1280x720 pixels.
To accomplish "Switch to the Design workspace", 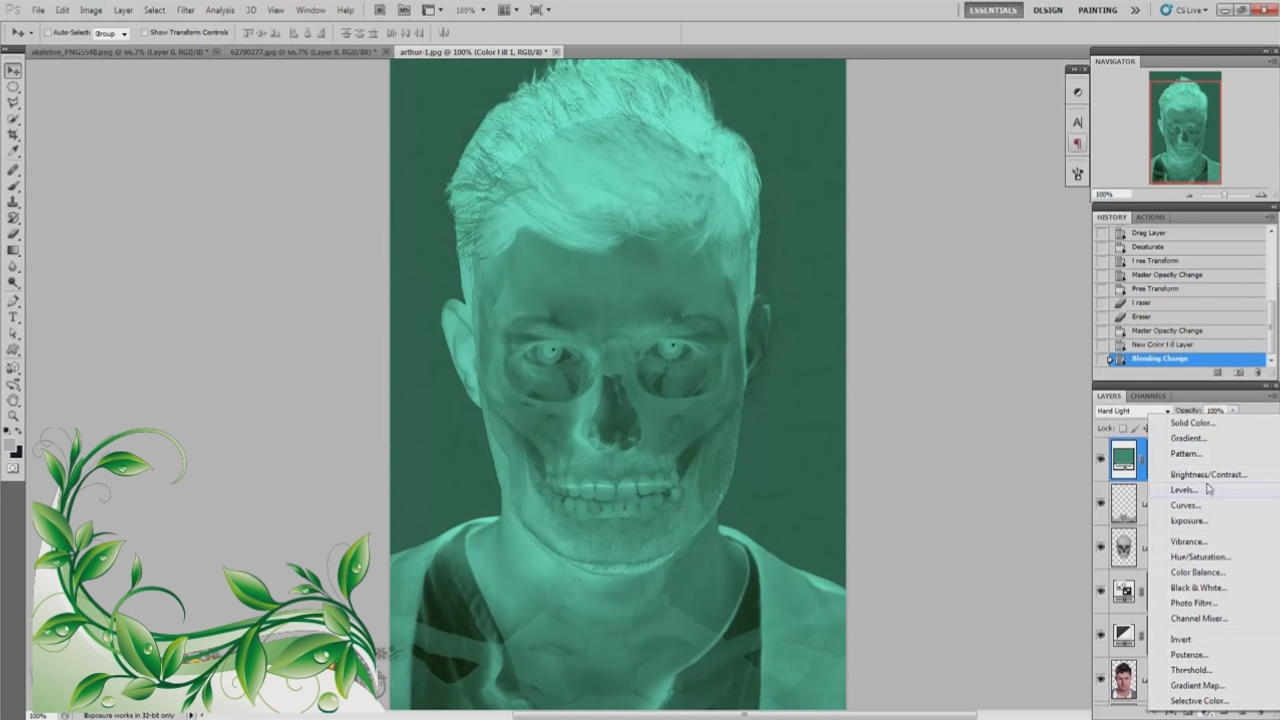I will pyautogui.click(x=1048, y=10).
